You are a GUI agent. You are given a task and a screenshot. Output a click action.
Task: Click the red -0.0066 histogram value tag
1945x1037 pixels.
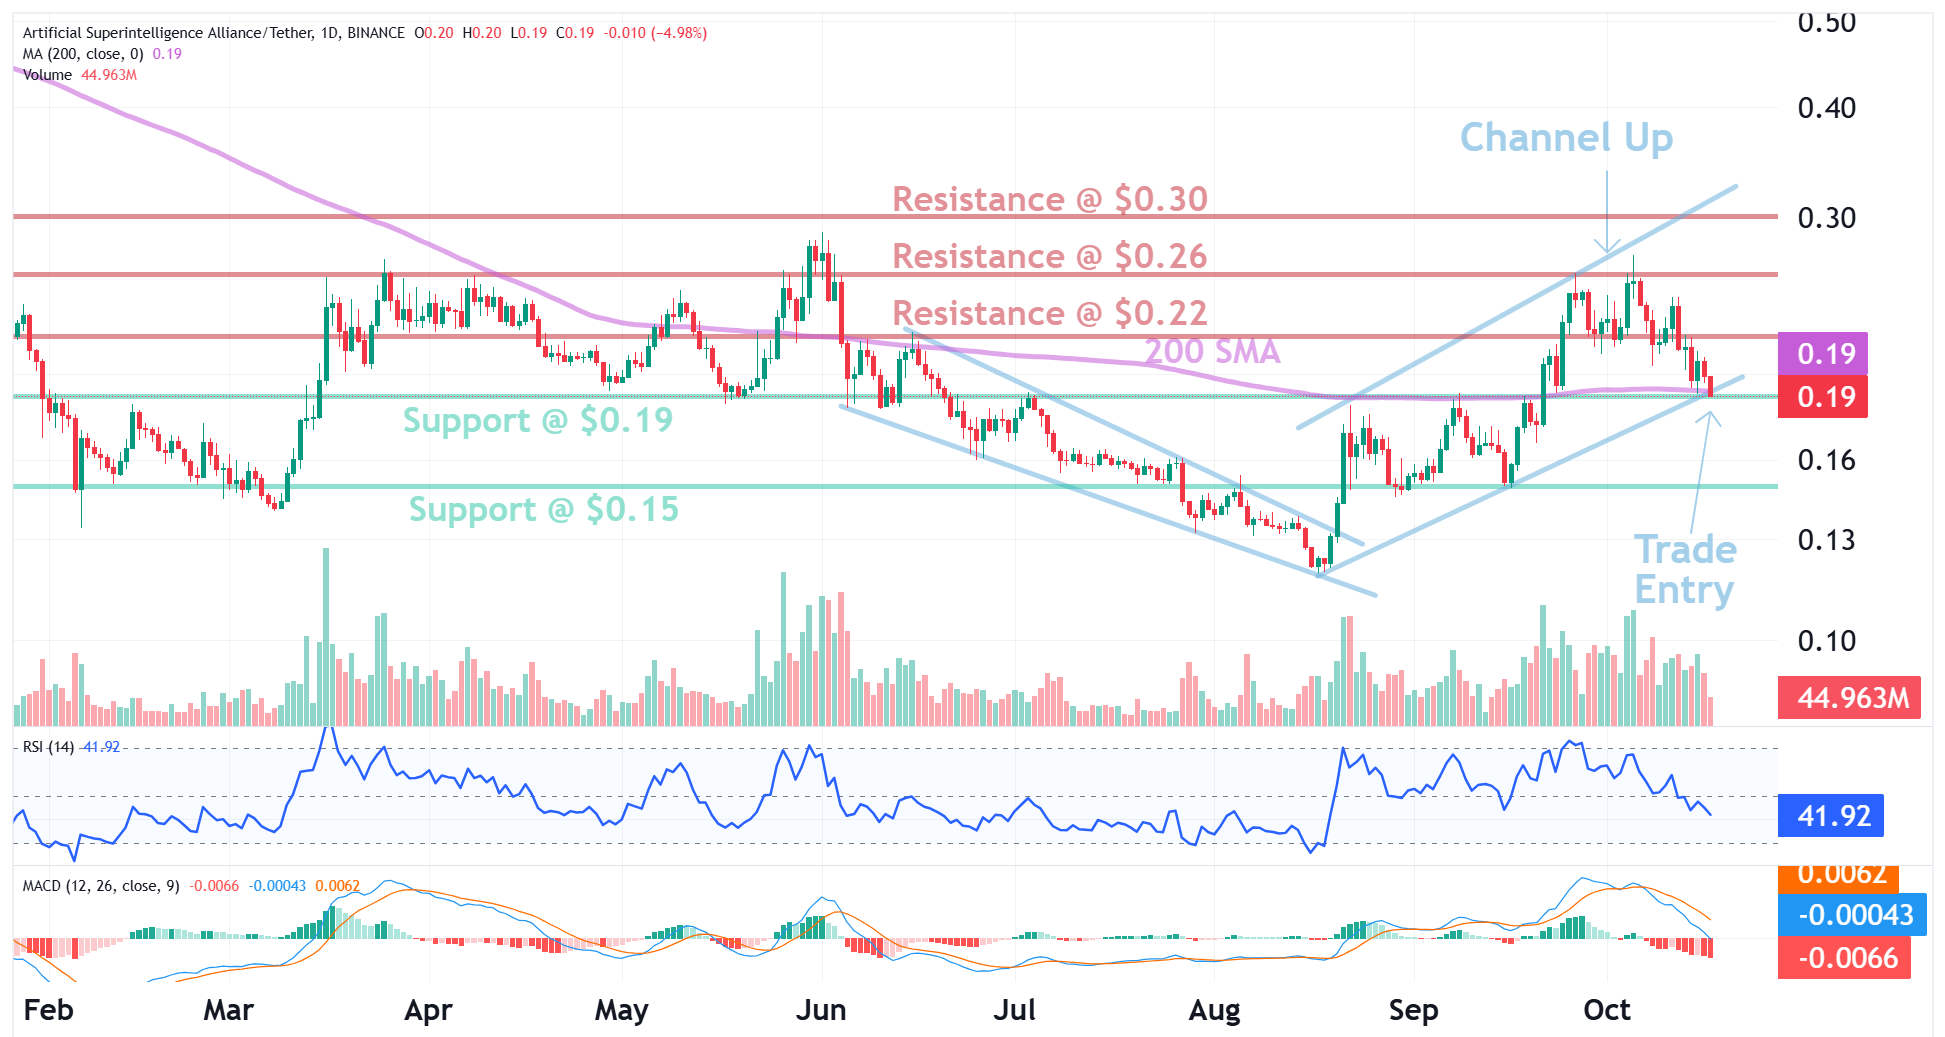[x=1844, y=958]
